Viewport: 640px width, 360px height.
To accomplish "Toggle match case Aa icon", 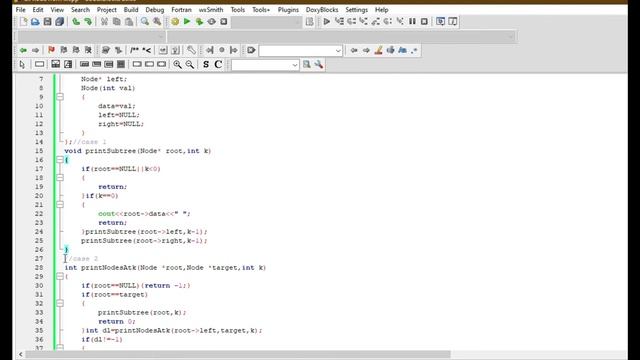I will tap(402, 50).
